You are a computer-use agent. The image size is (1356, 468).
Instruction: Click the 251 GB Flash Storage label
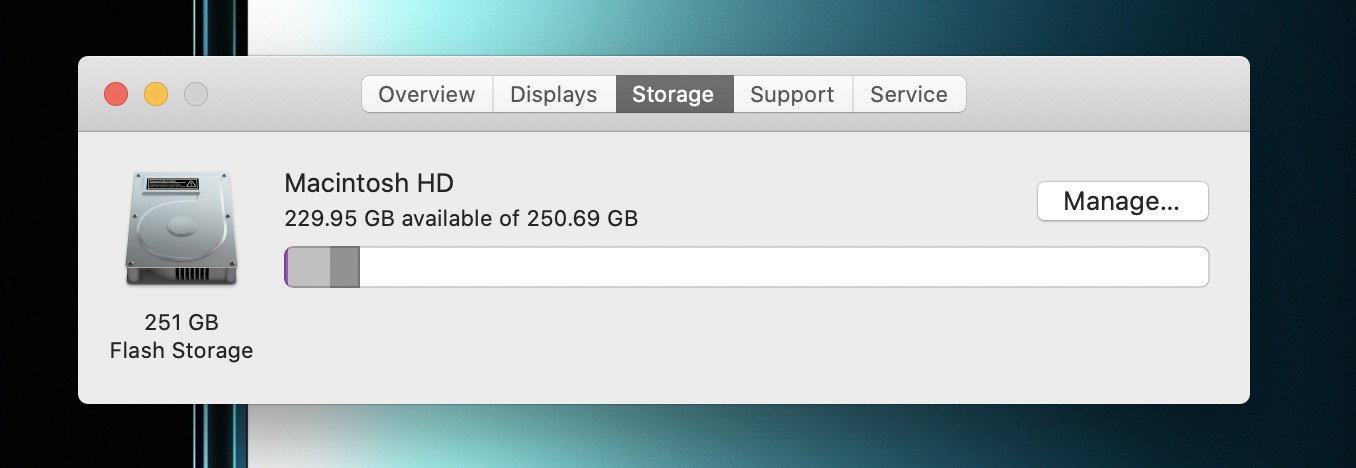(181, 337)
